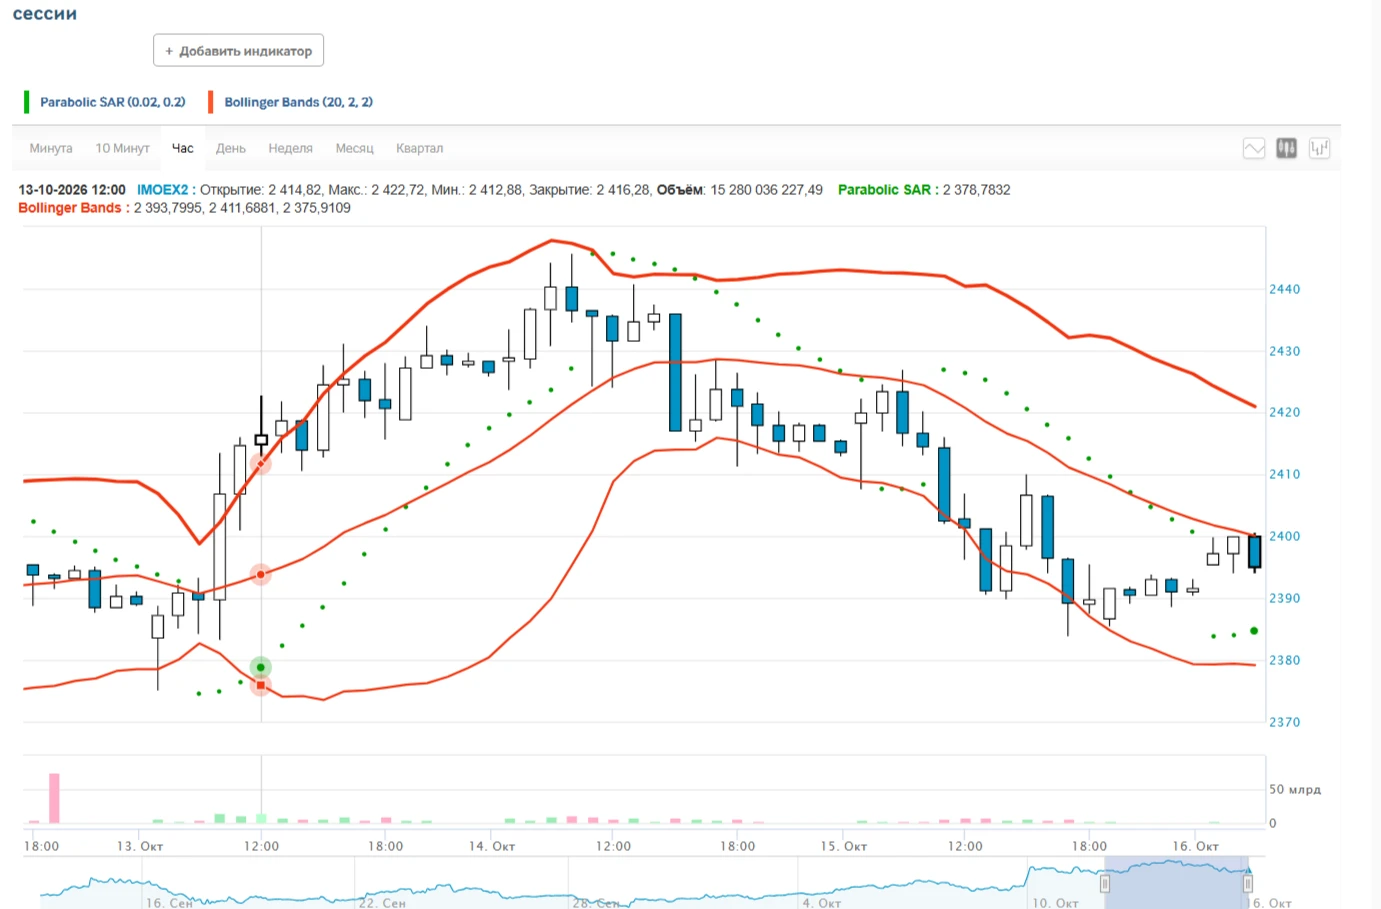Click the Добавить индикатор button

pyautogui.click(x=238, y=51)
